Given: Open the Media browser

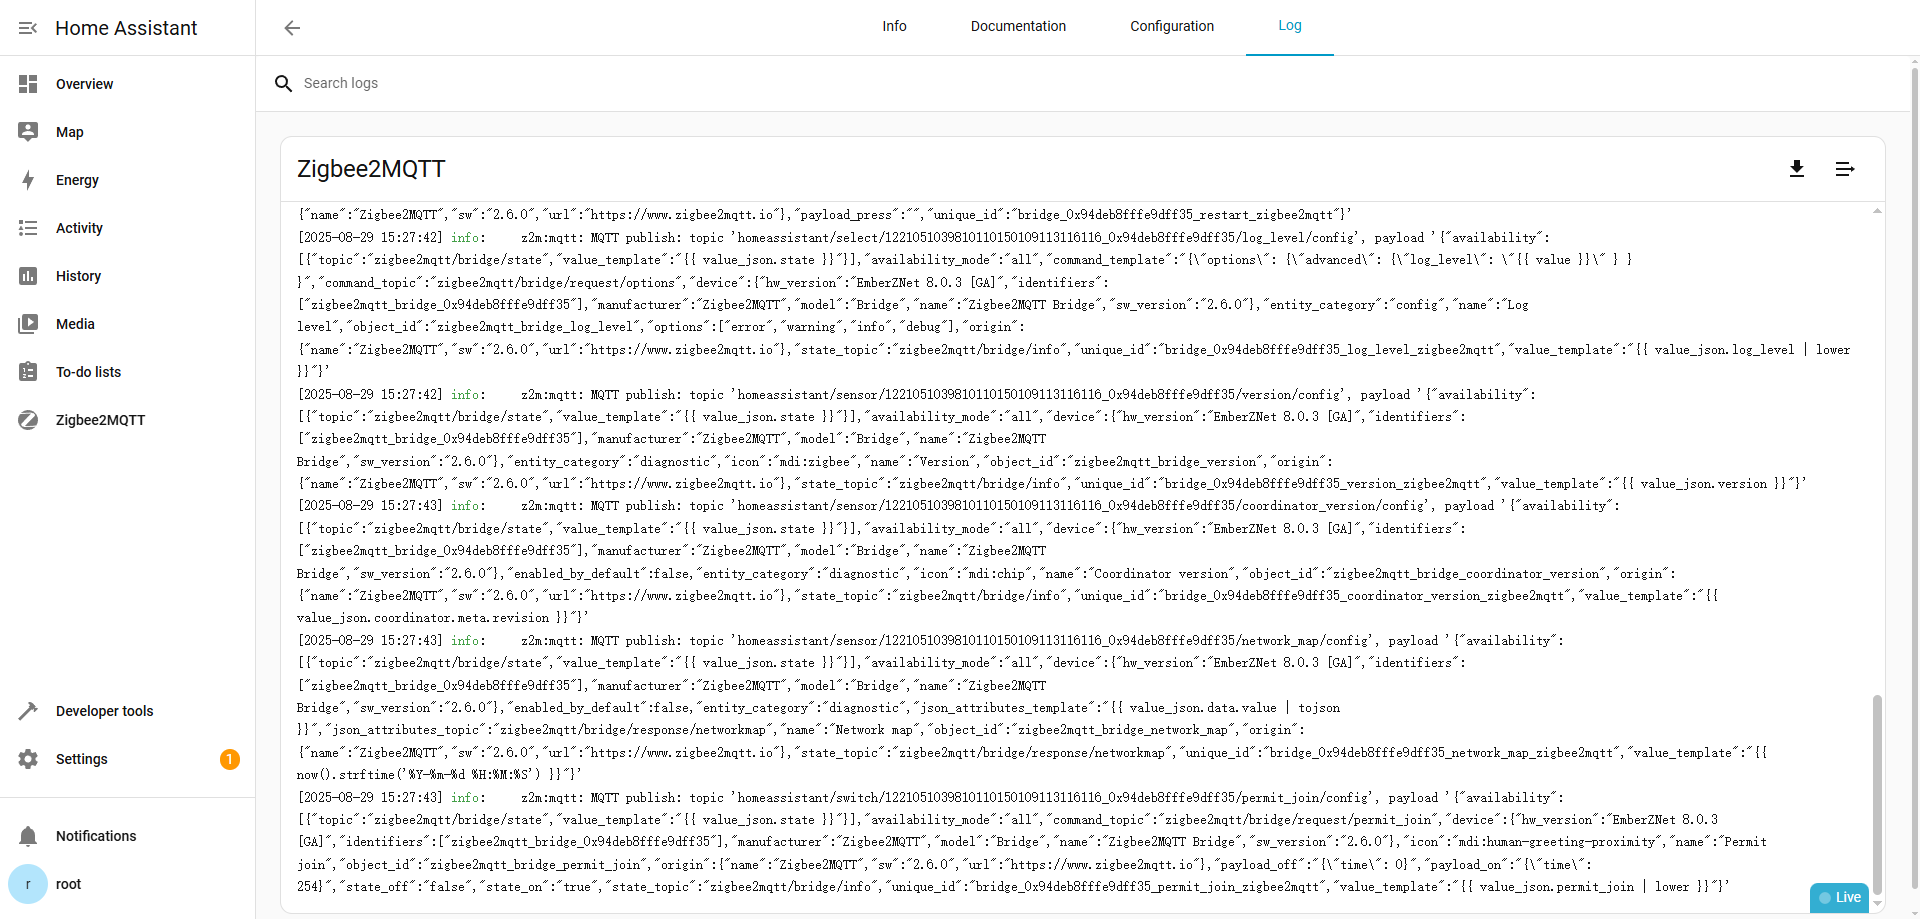Looking at the screenshot, I should click(75, 324).
